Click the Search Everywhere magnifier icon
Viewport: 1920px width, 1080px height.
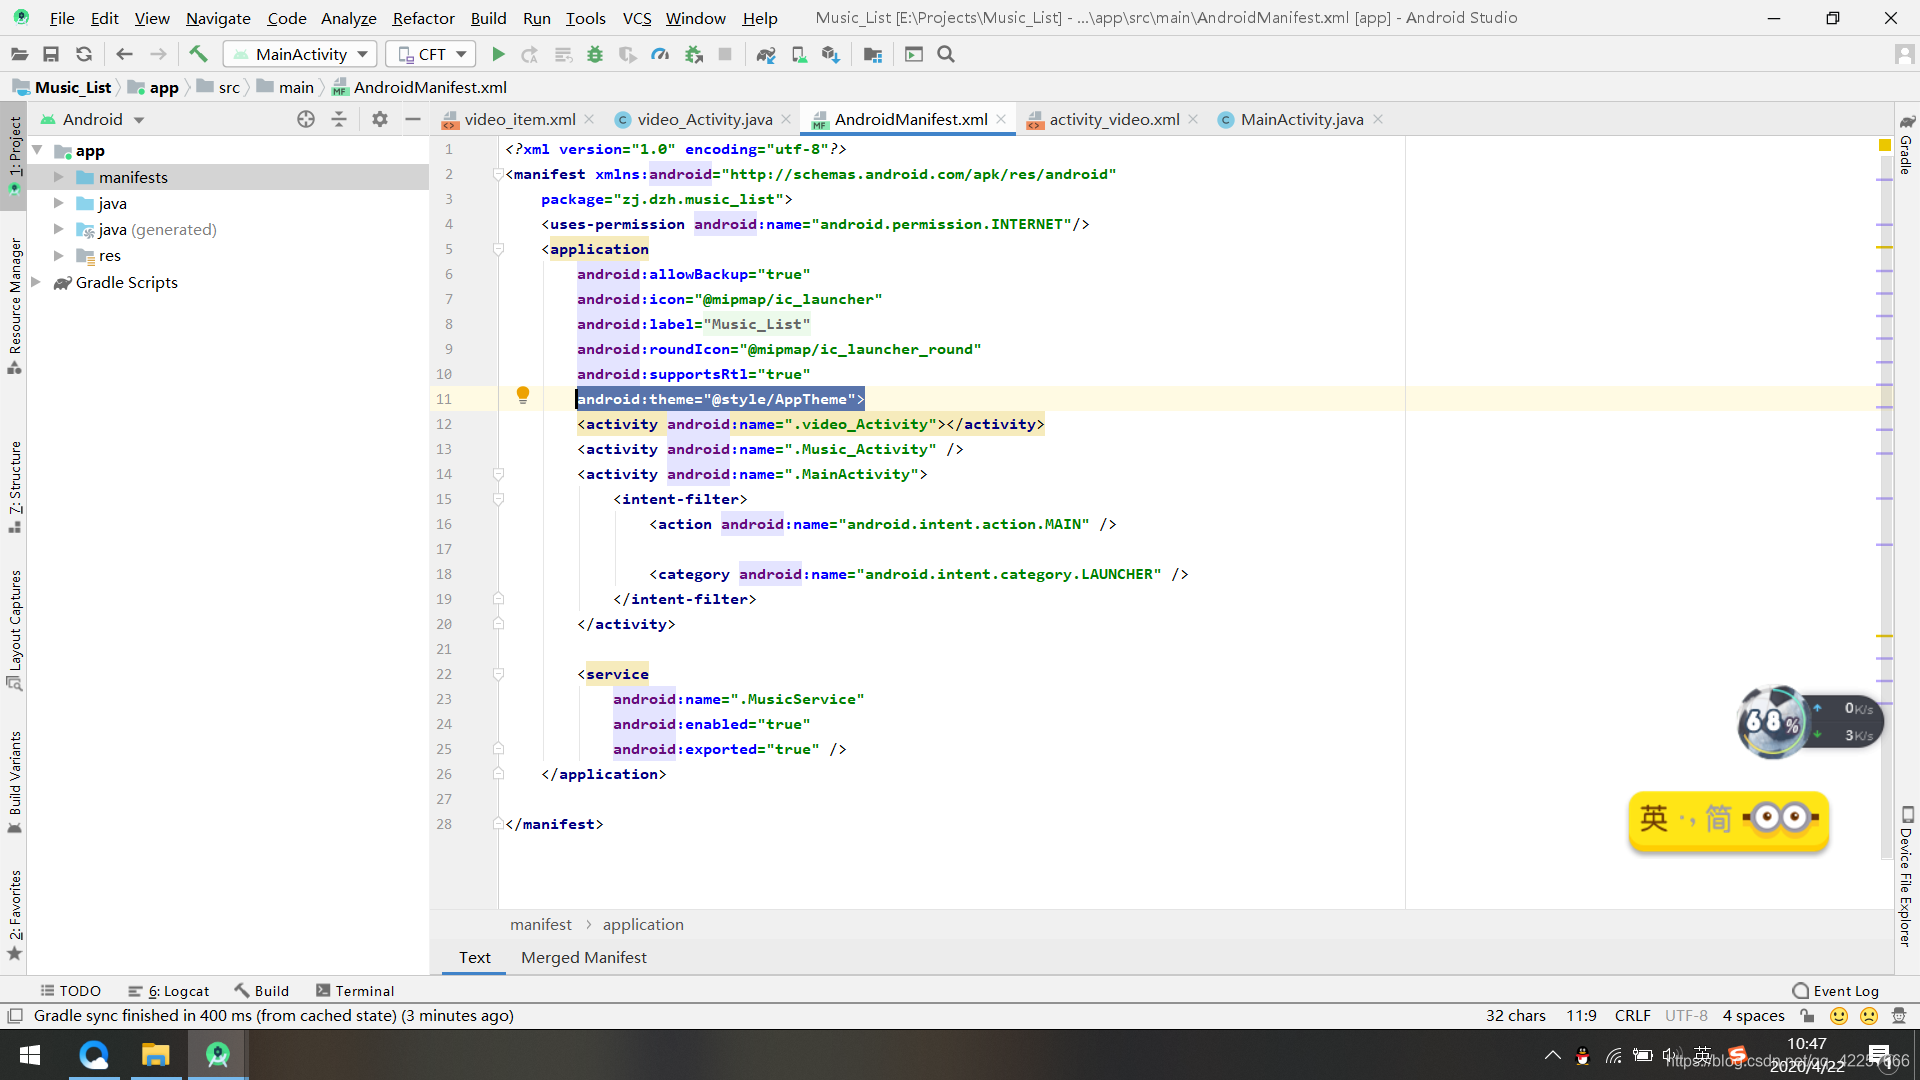(946, 54)
